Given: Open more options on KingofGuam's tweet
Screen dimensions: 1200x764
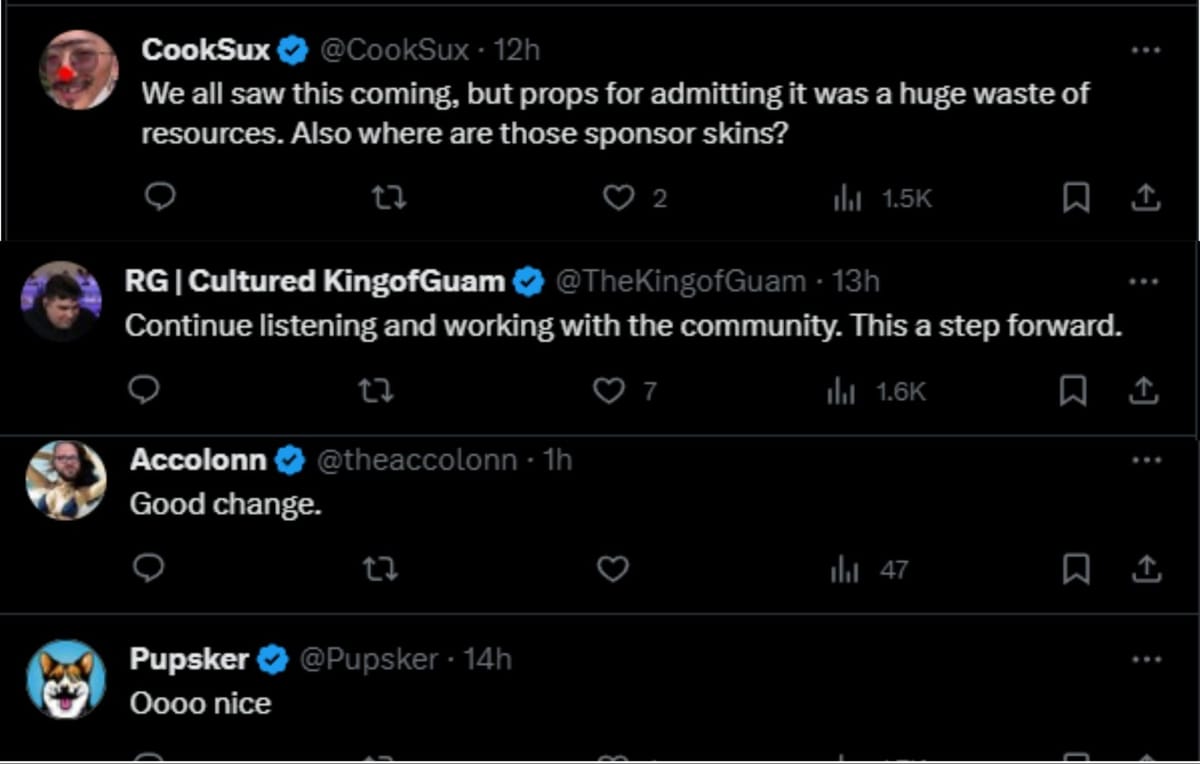Looking at the screenshot, I should coord(1143,281).
